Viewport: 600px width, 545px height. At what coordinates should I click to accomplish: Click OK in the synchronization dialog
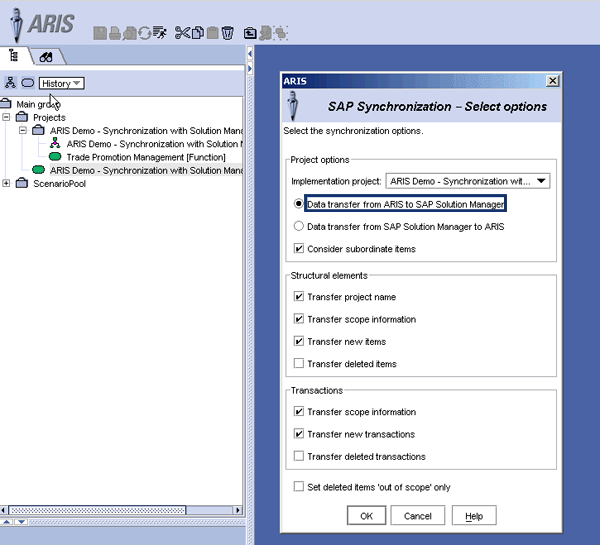pyautogui.click(x=366, y=516)
